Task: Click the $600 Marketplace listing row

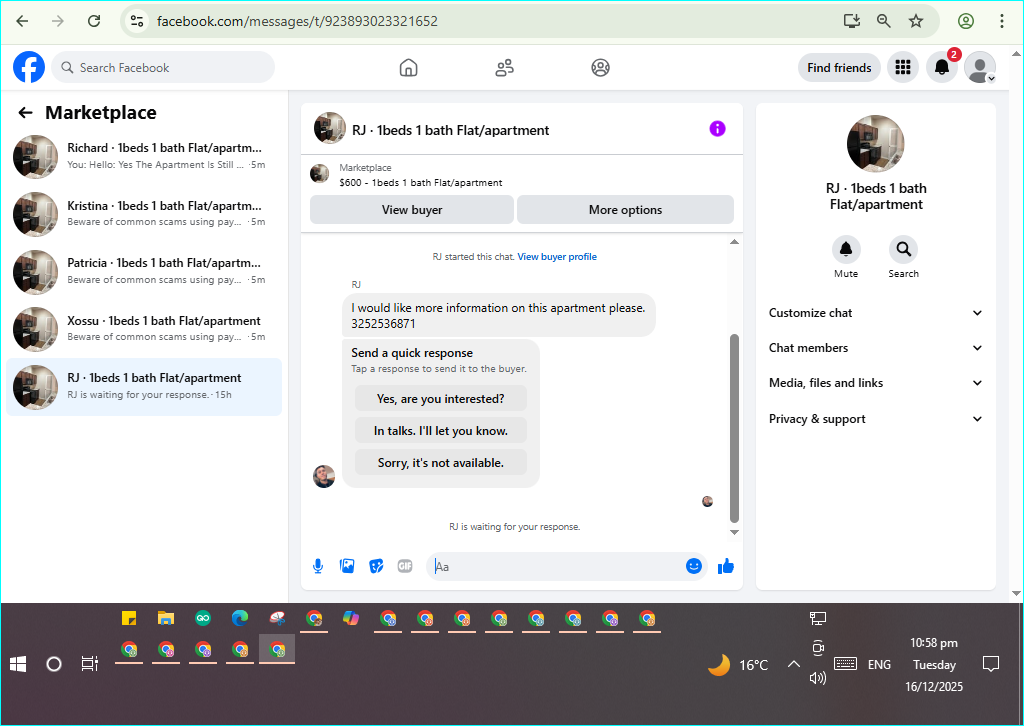Action: coord(521,175)
